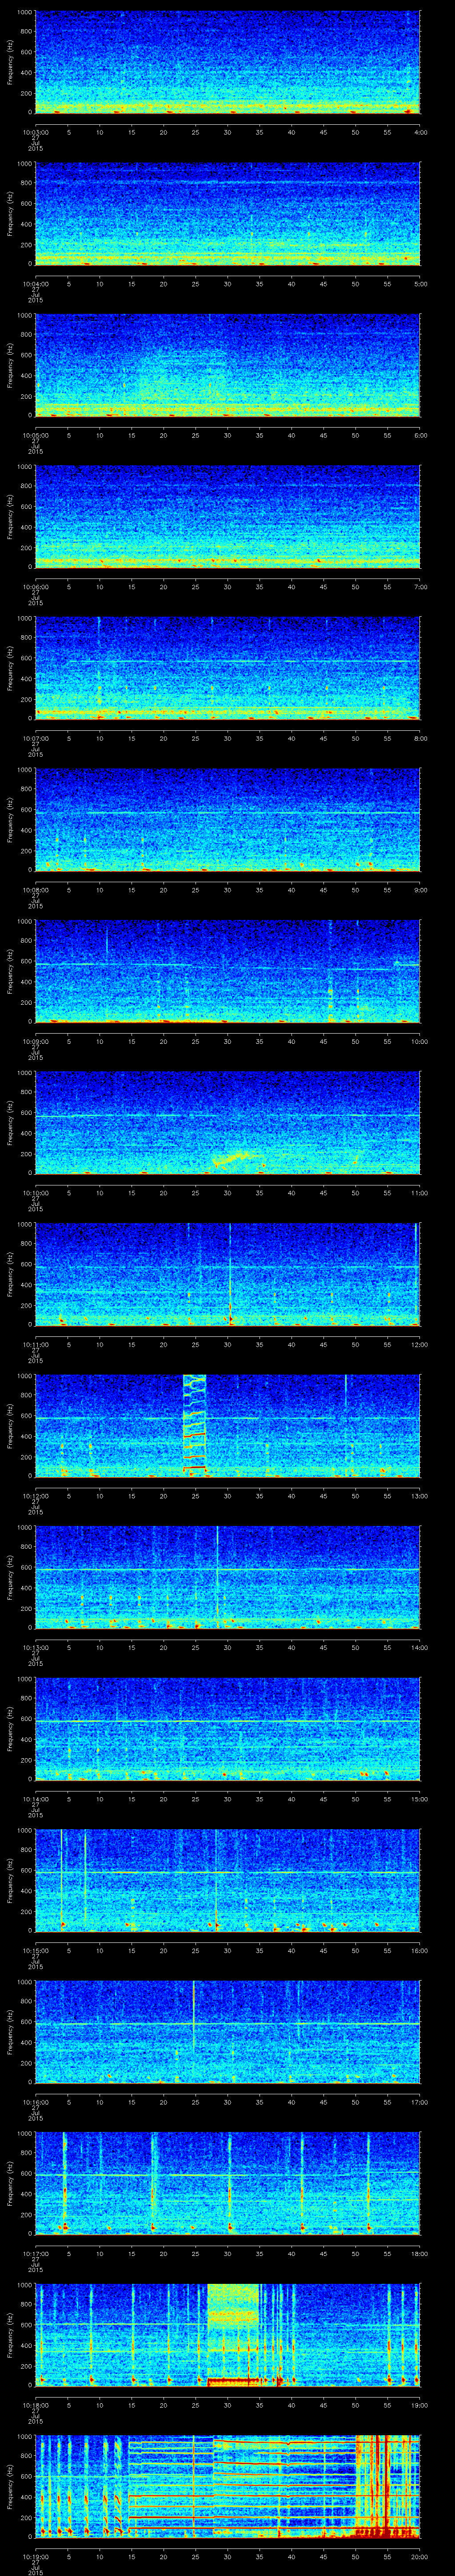Click the 10:13:00 start time label

pos(35,1648)
